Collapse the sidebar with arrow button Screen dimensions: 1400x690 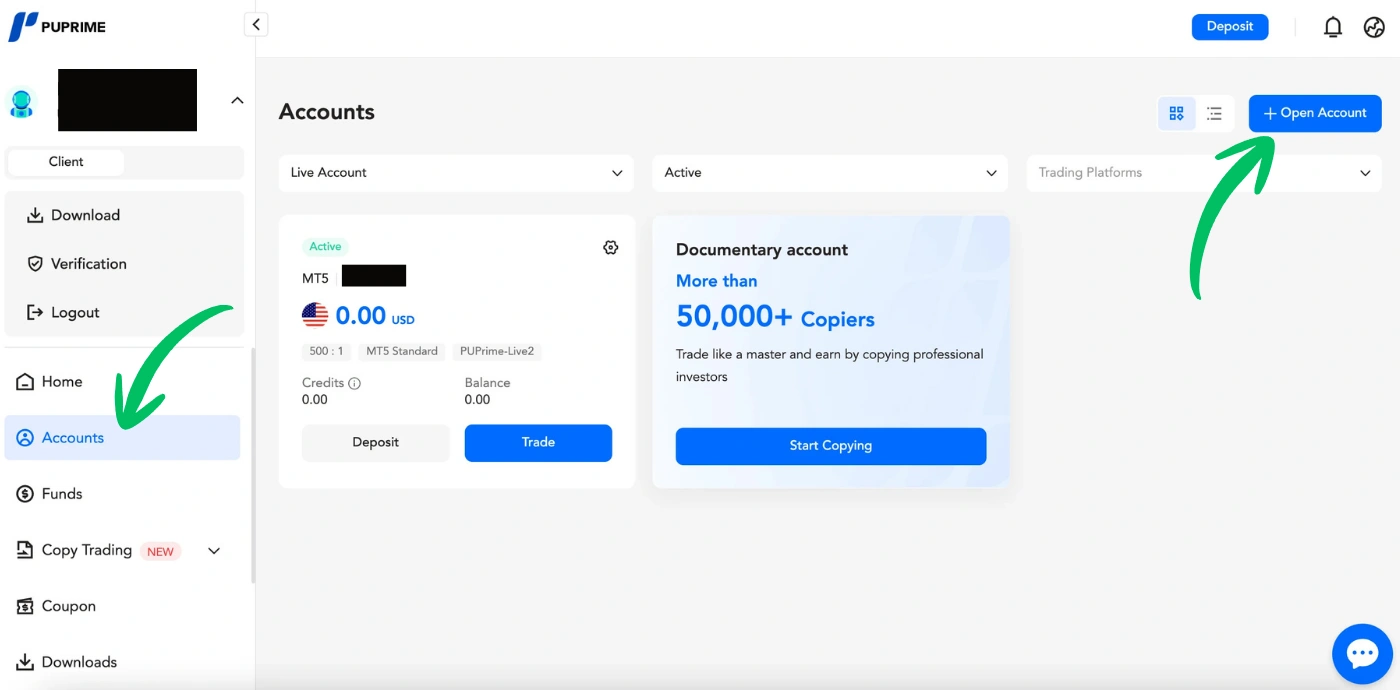(257, 25)
